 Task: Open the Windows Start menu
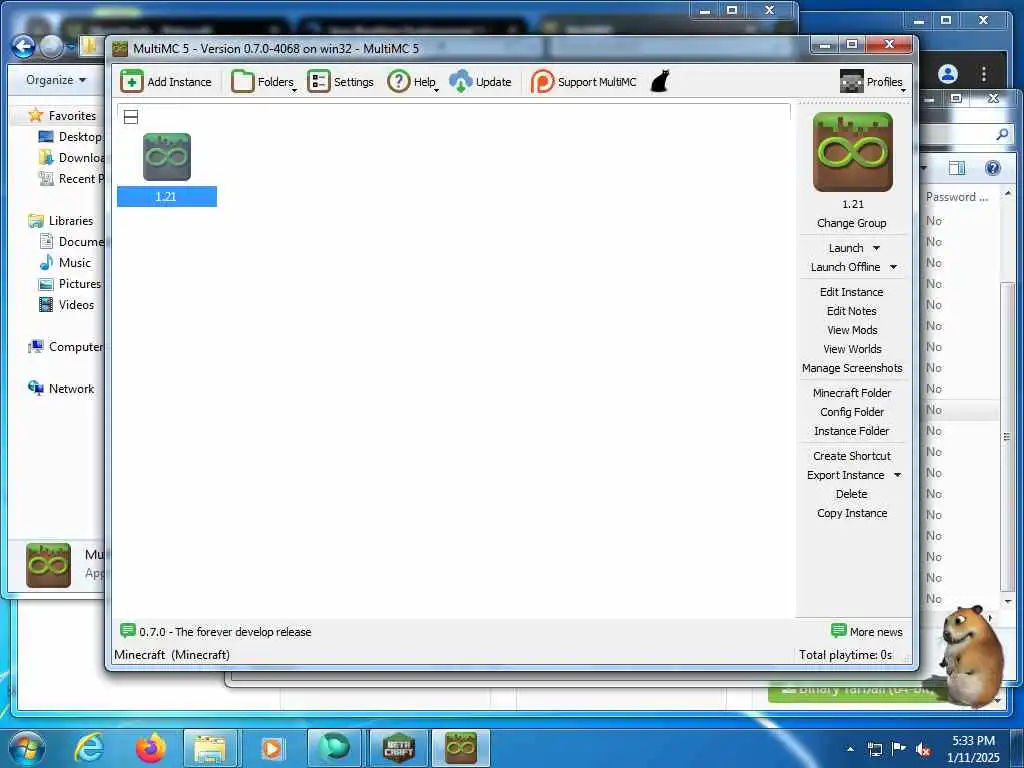pyautogui.click(x=27, y=748)
